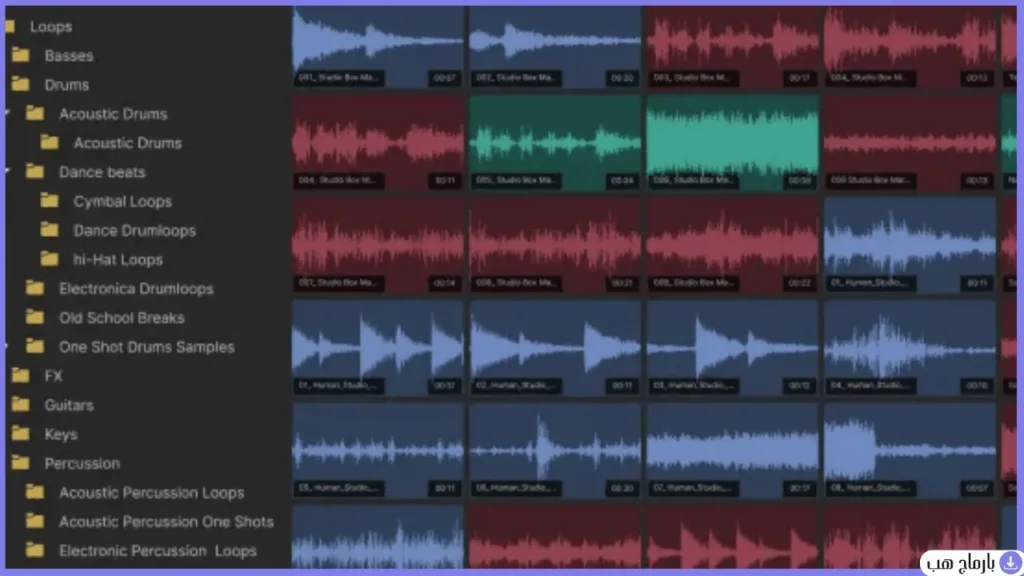Click the Old School Breaks folder icon
The width and height of the screenshot is (1024, 576).
point(35,317)
